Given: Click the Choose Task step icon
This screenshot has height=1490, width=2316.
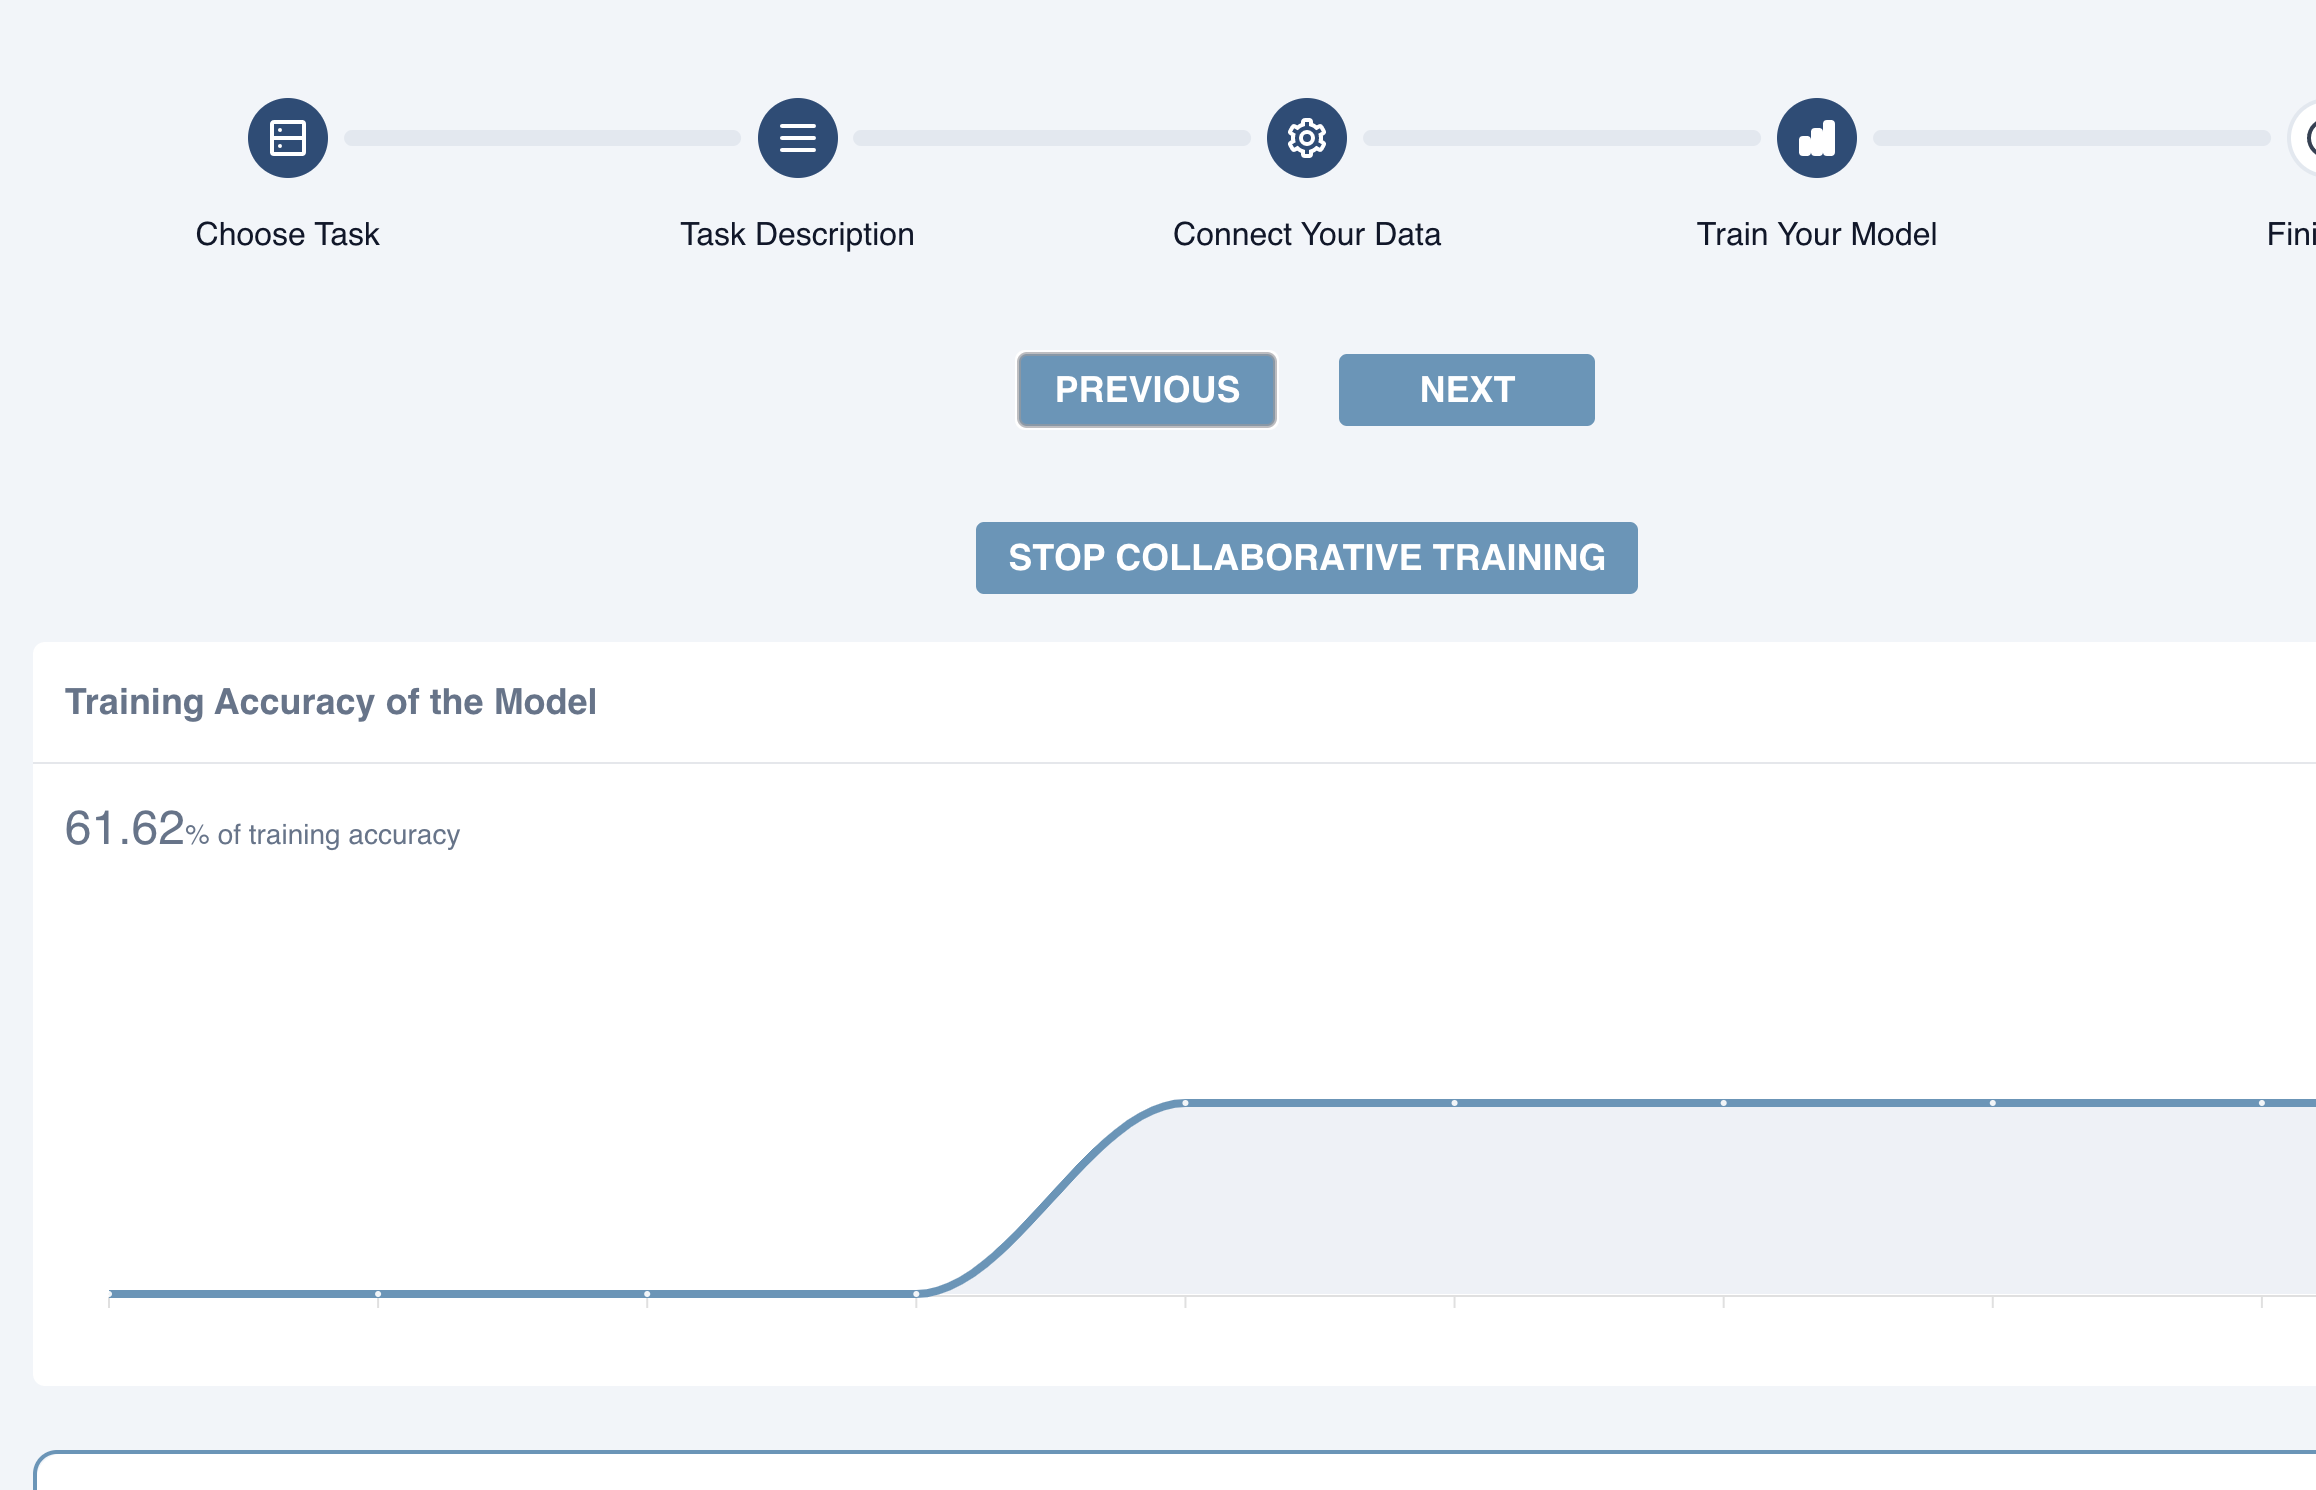Looking at the screenshot, I should point(288,138).
